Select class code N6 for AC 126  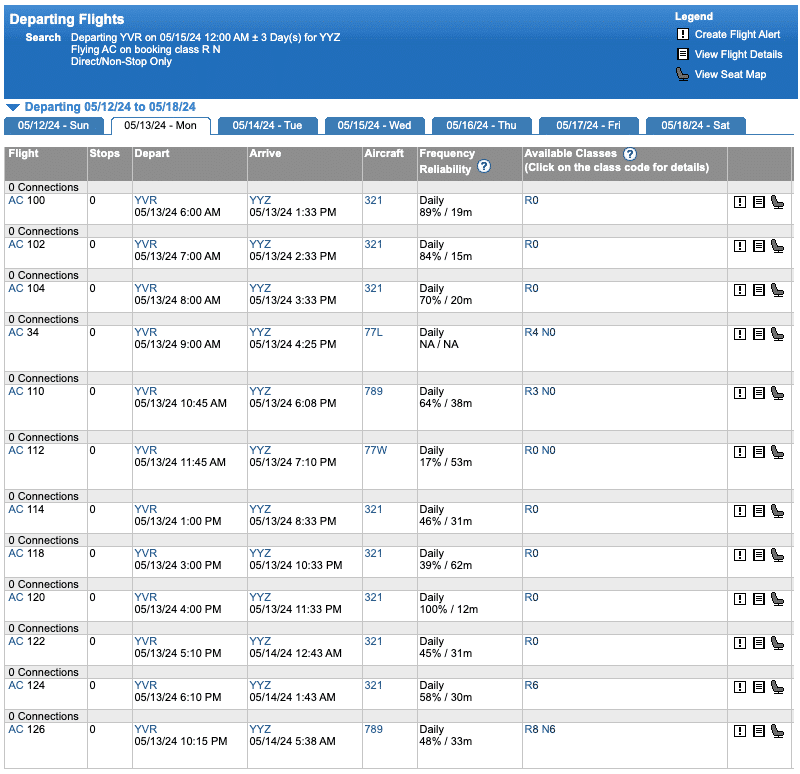coord(549,729)
